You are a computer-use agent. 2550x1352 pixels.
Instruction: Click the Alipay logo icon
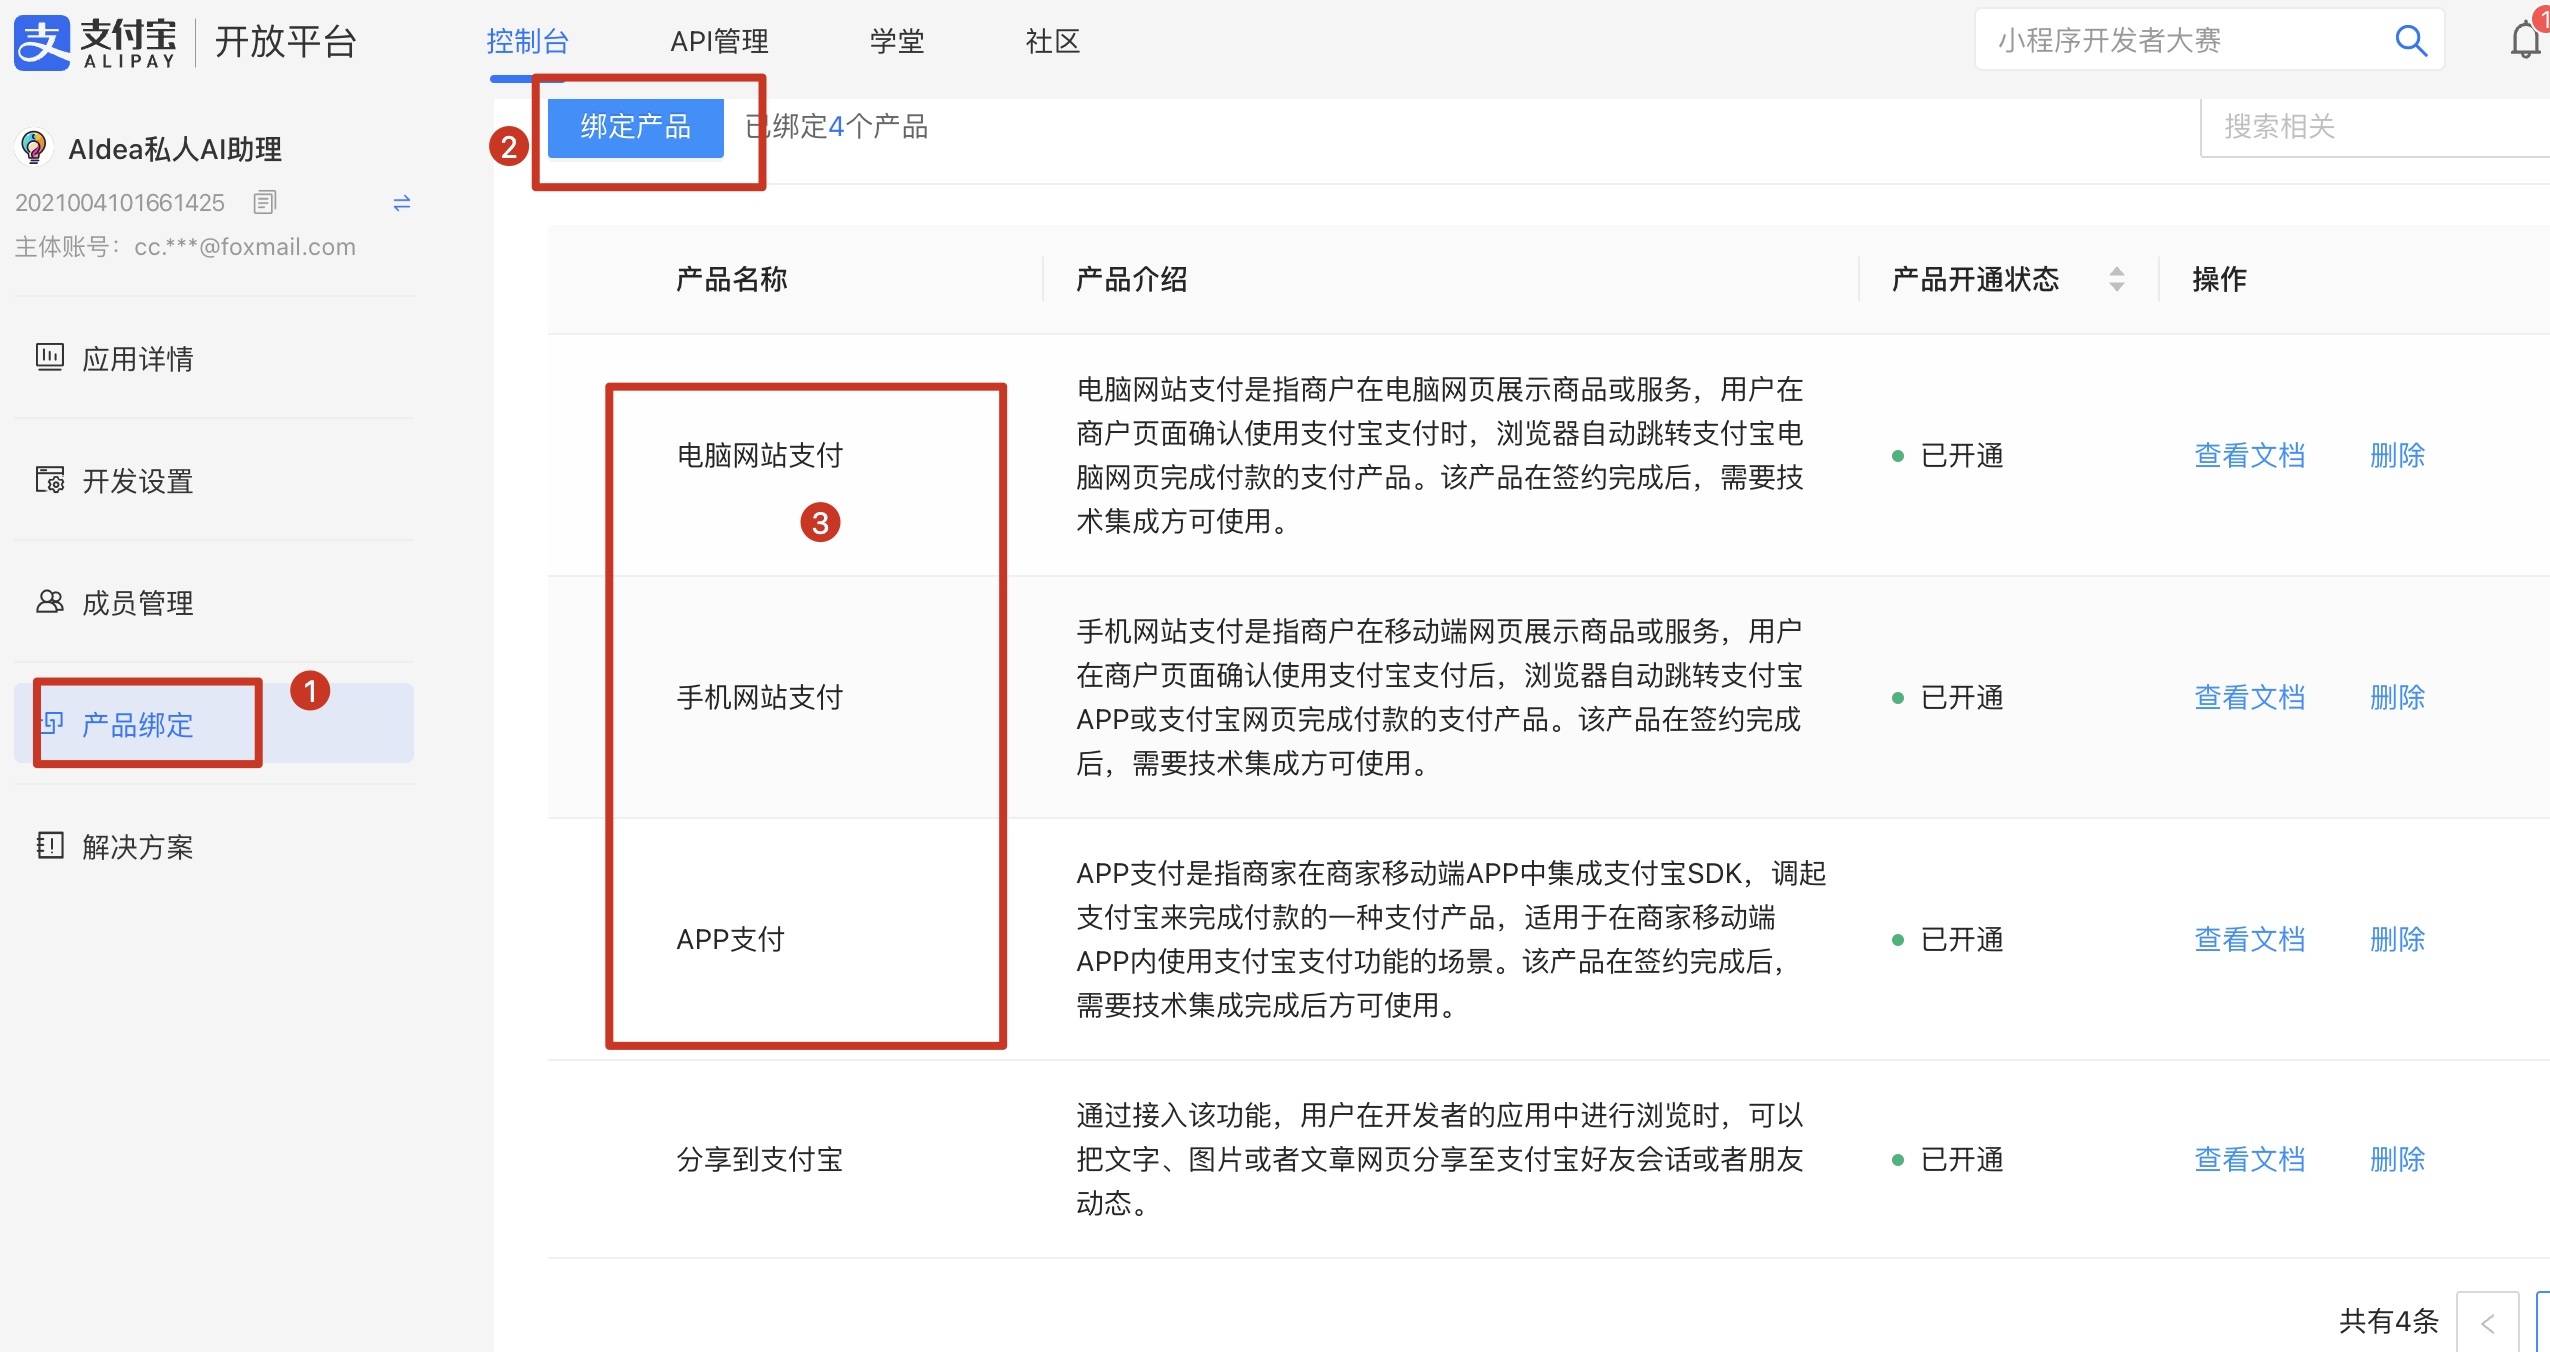point(42,42)
